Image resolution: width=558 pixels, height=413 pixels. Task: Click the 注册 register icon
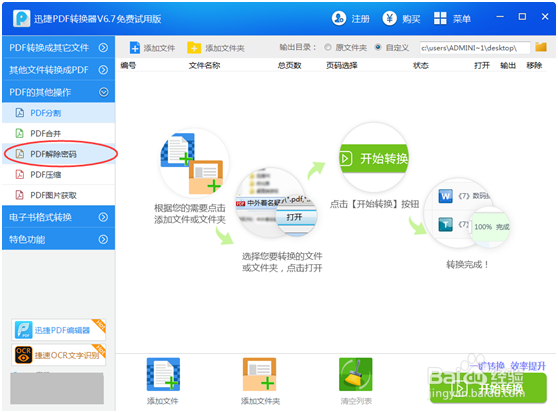point(338,18)
